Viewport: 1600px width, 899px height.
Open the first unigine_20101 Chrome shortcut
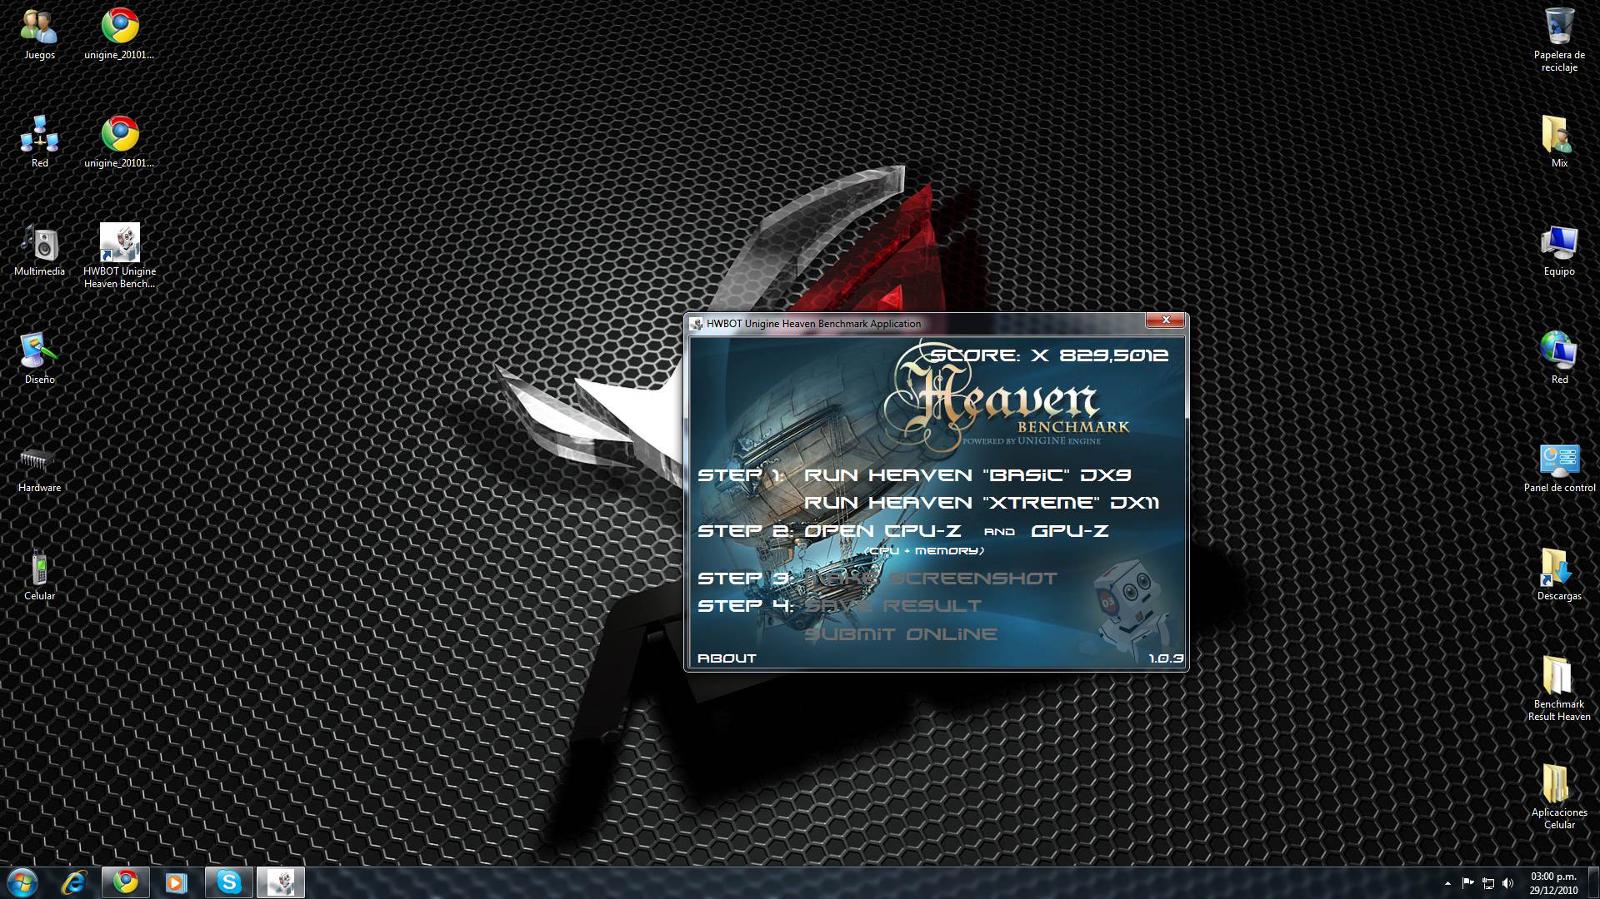tap(119, 34)
